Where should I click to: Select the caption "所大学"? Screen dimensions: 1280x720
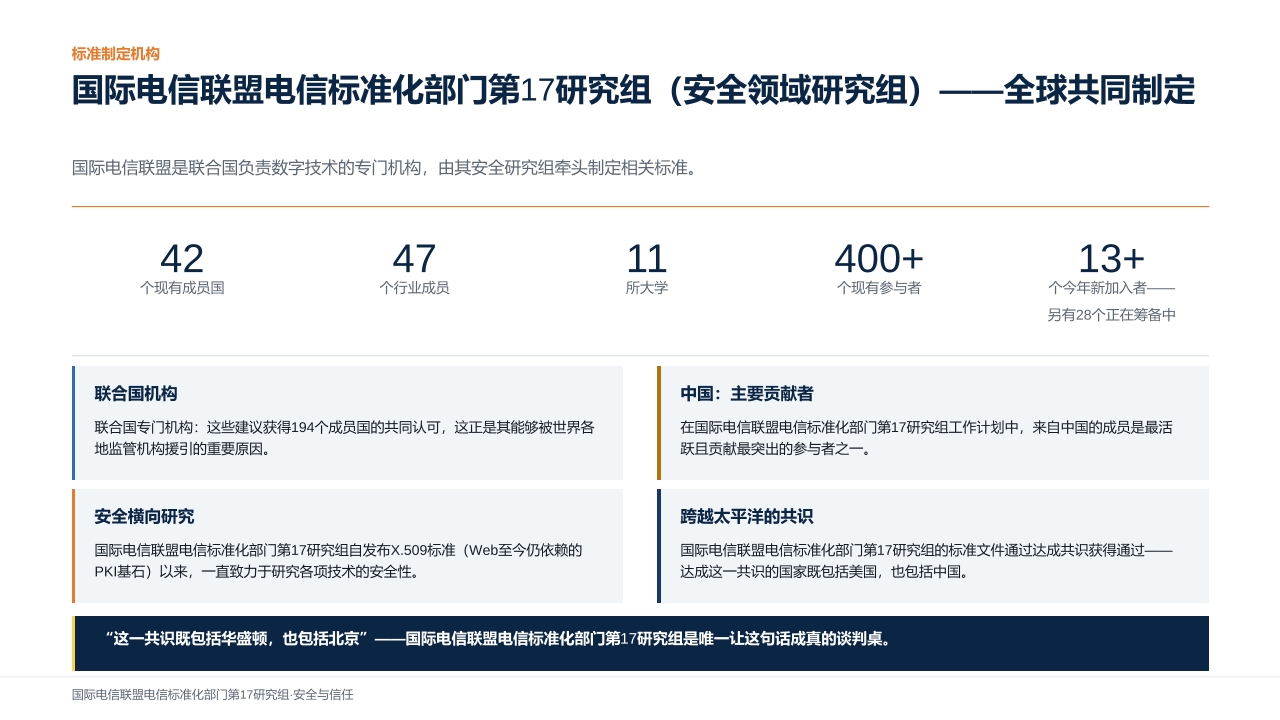tap(647, 288)
